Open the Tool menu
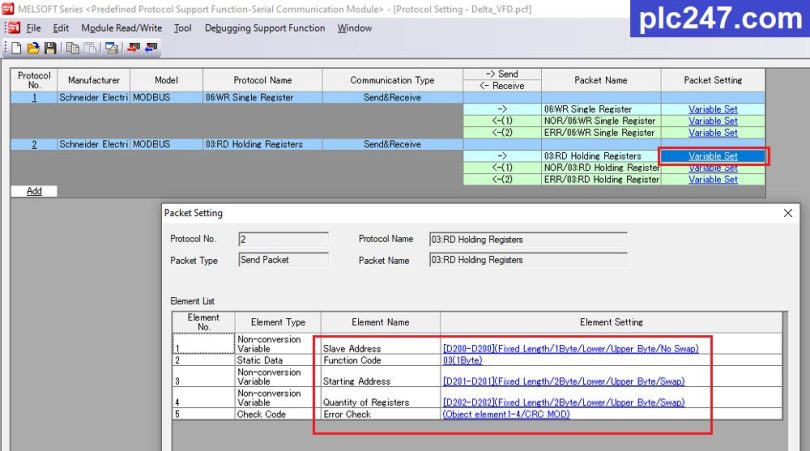Screen dimensions: 810x451 pos(182,28)
